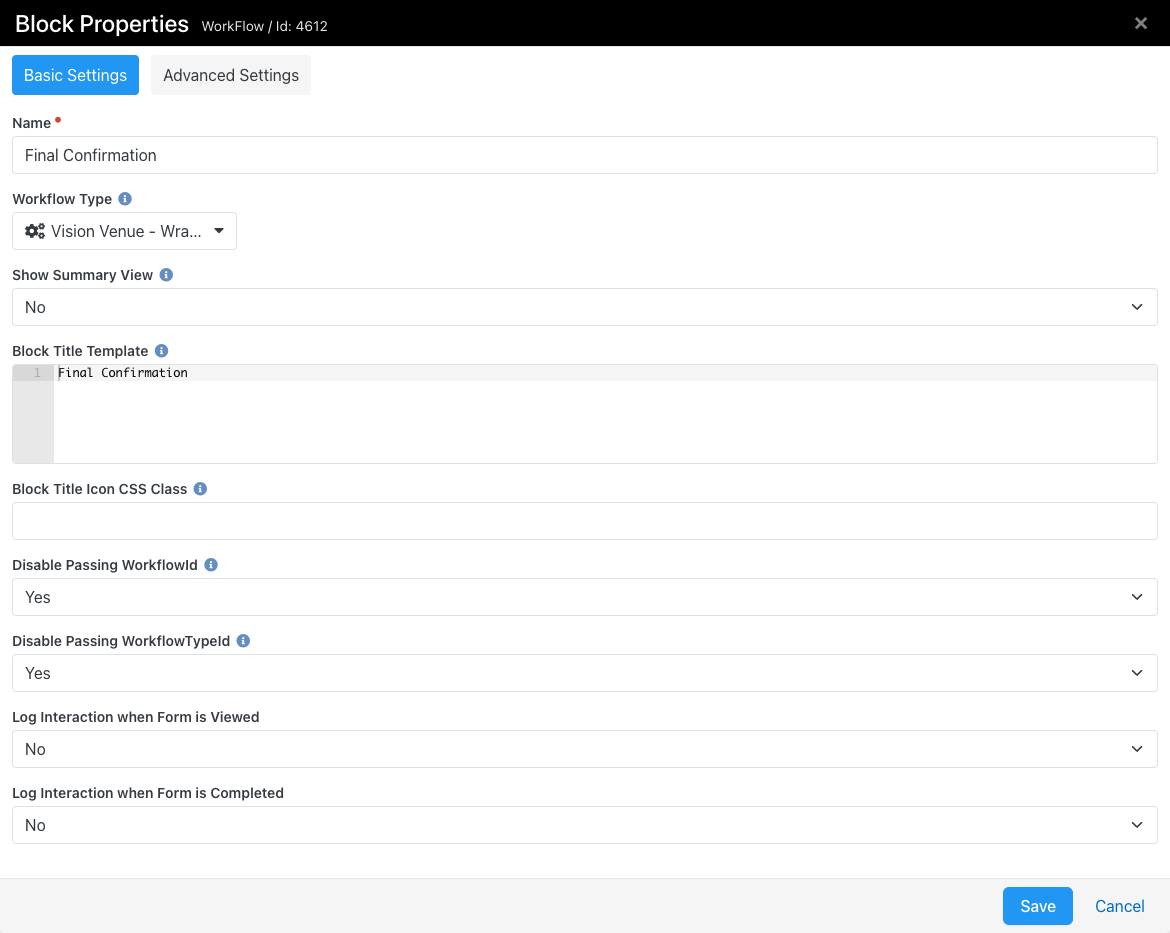This screenshot has height=933, width=1170.
Task: Open the Disable Passing WorkflowTypeId dropdown
Action: pos(585,673)
